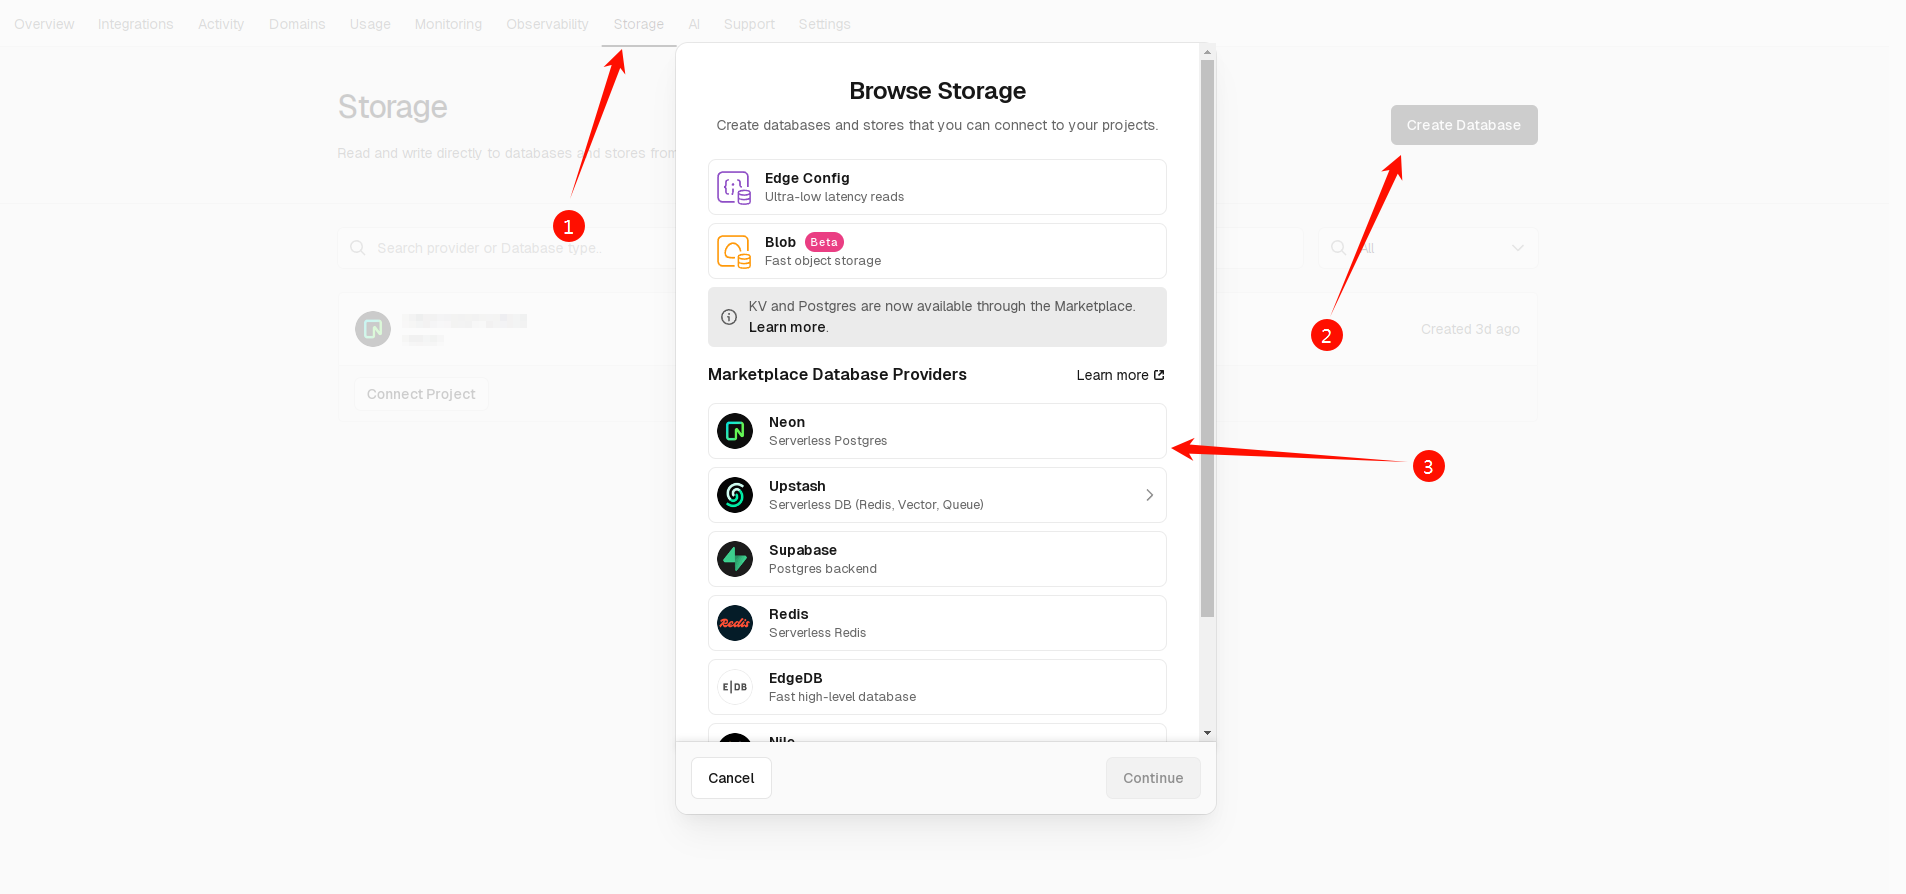Select the Edge Config storage icon

click(734, 187)
